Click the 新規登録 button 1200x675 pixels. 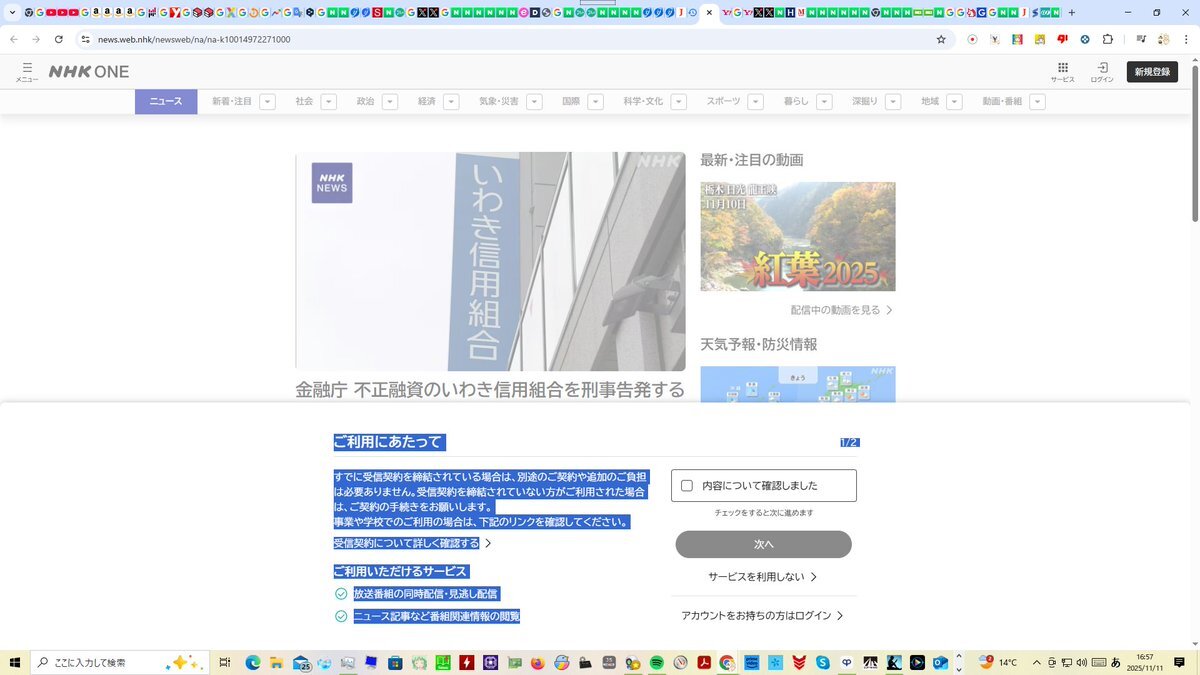1152,72
